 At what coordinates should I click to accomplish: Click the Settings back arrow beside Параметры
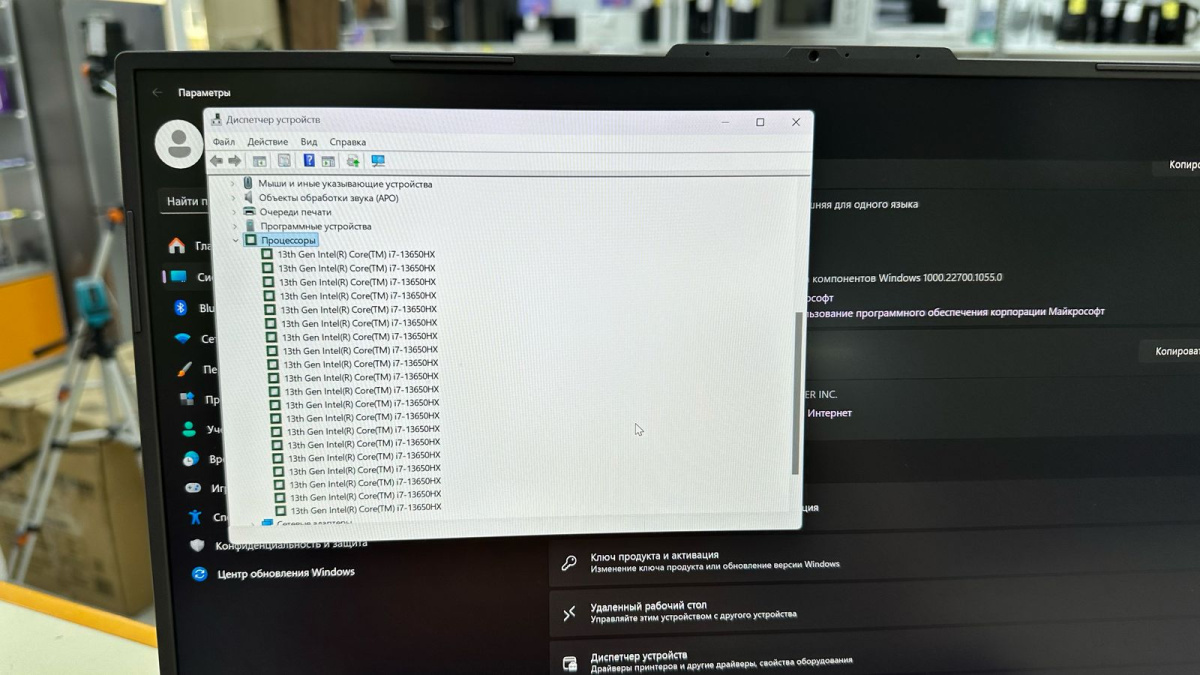157,92
